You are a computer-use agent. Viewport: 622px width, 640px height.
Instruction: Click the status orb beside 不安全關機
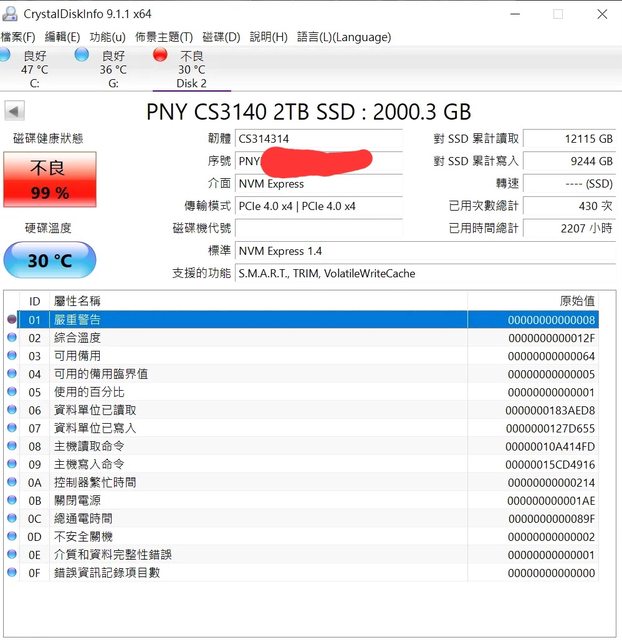click(x=12, y=537)
